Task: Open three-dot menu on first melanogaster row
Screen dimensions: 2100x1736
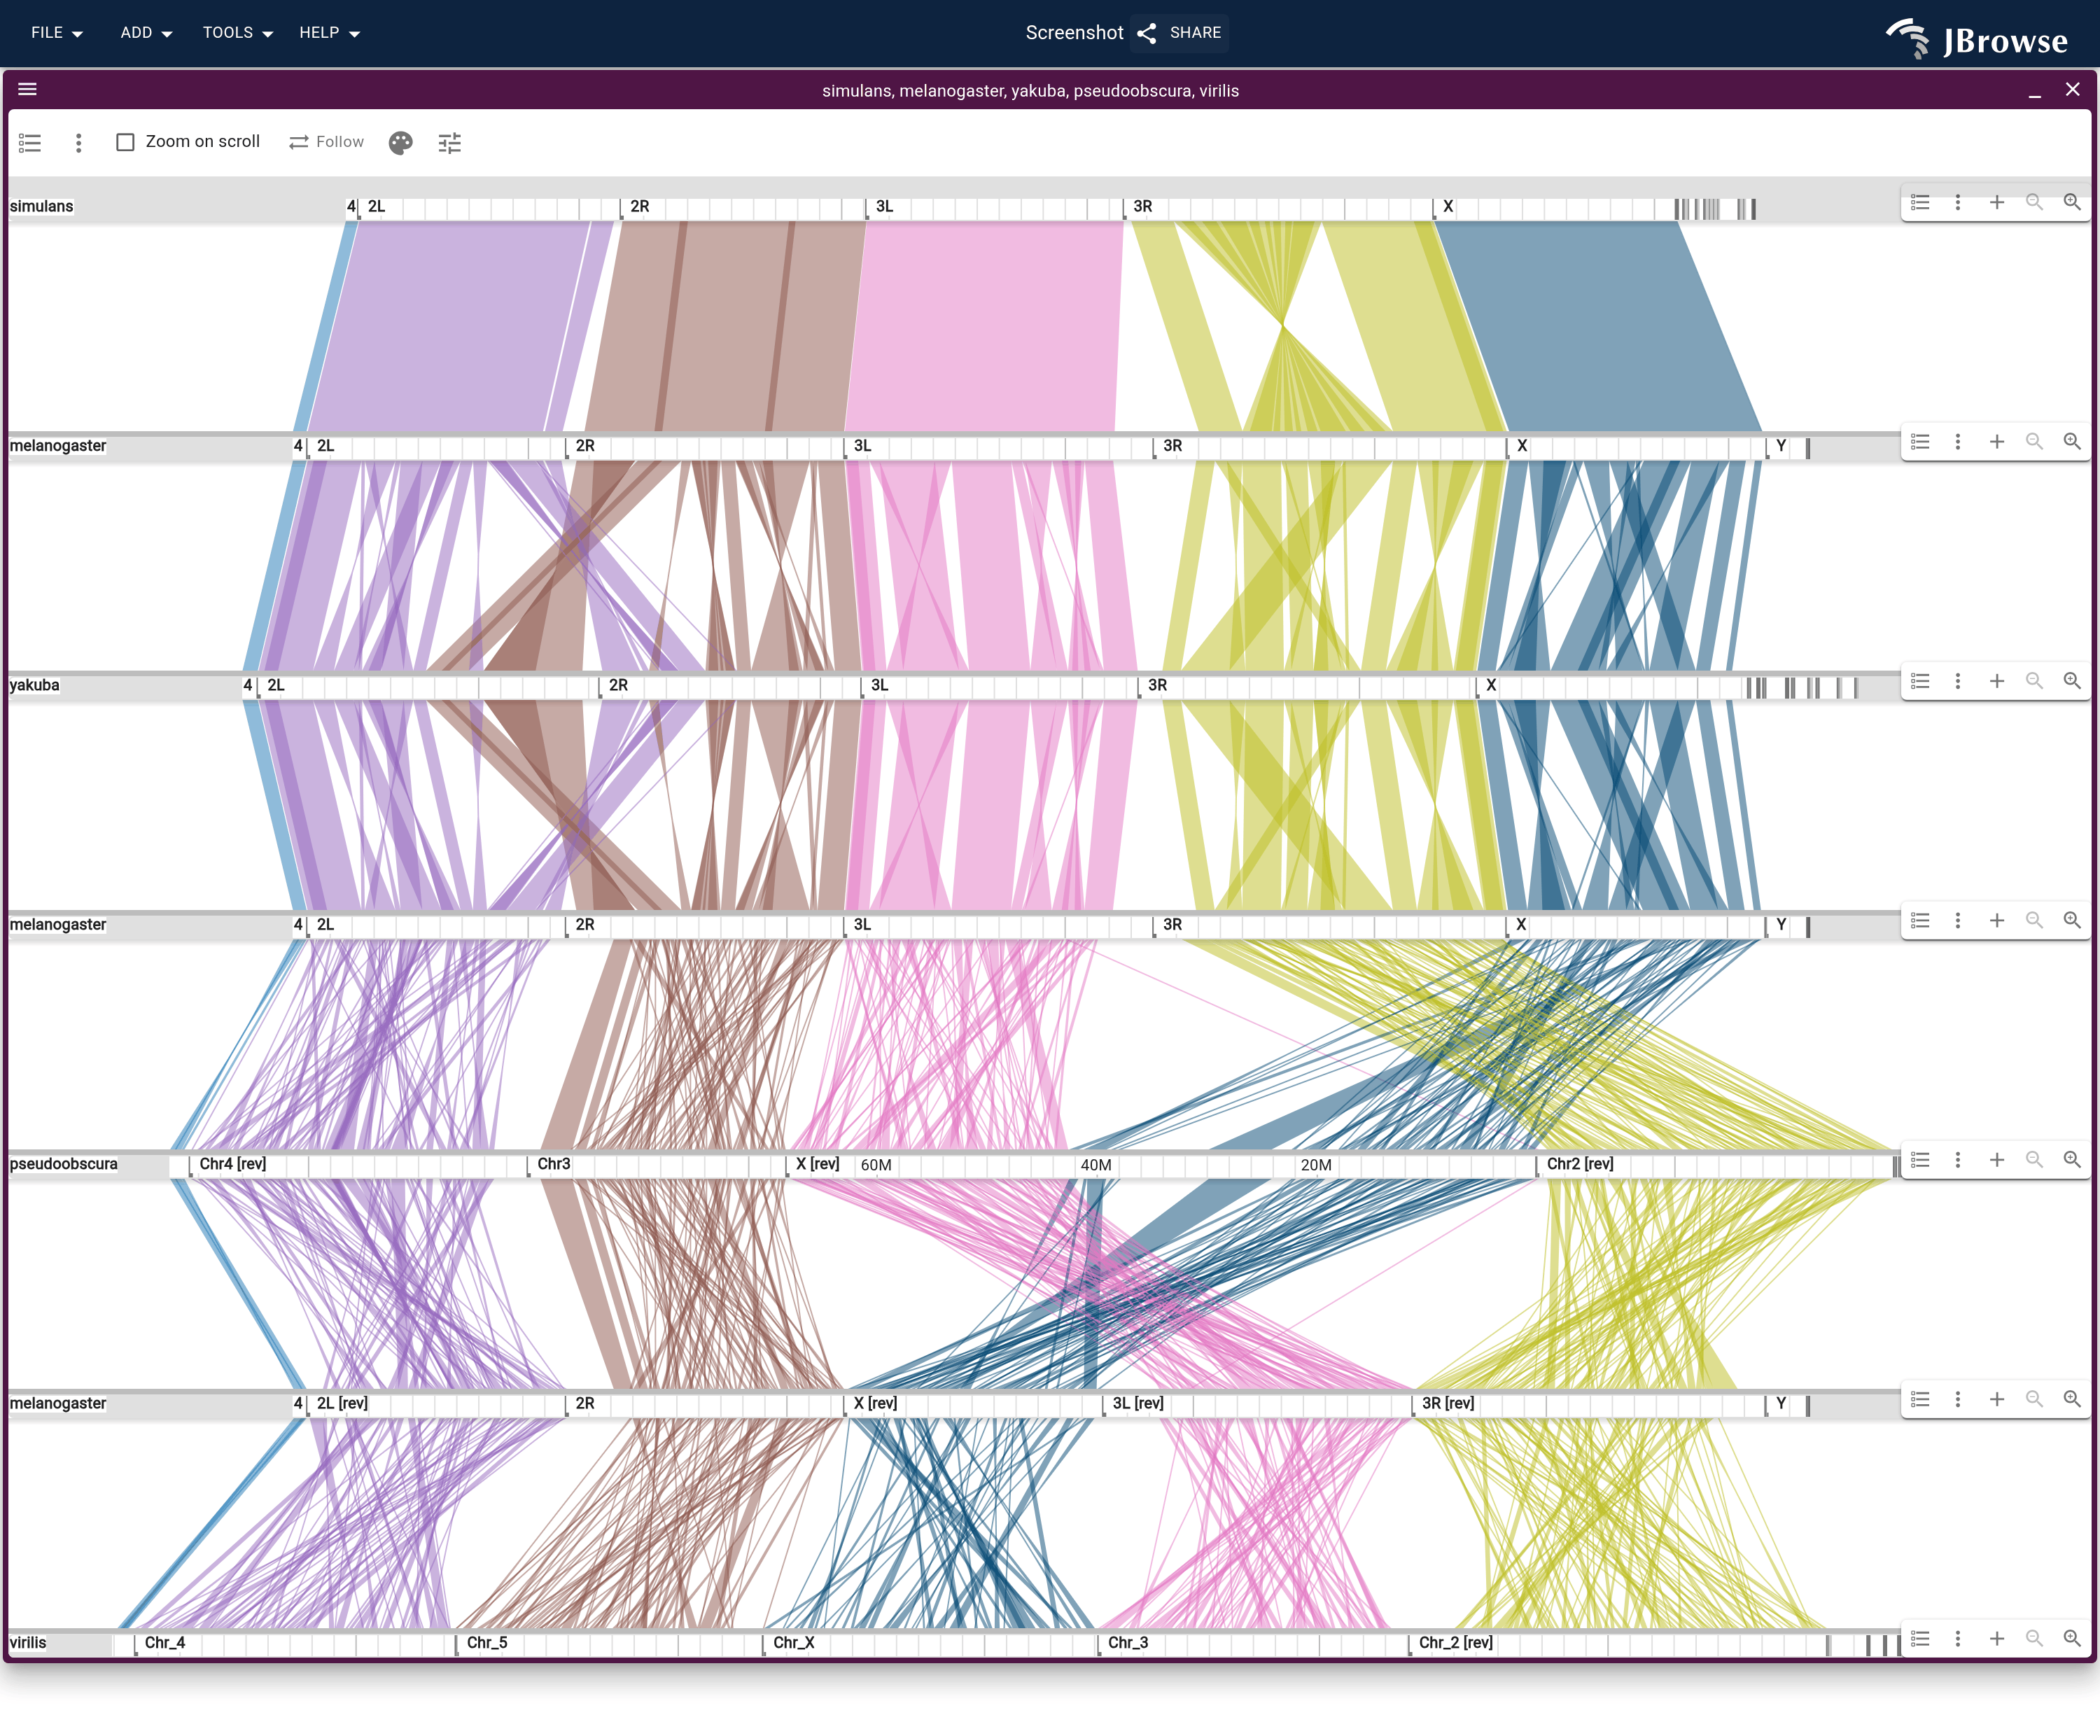Action: tap(1958, 442)
